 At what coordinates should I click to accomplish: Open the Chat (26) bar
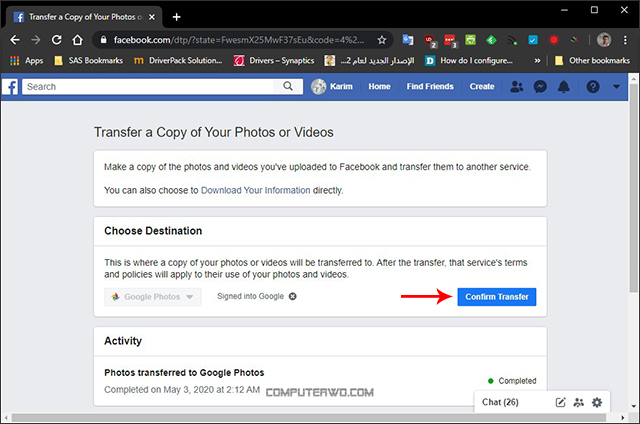click(500, 402)
